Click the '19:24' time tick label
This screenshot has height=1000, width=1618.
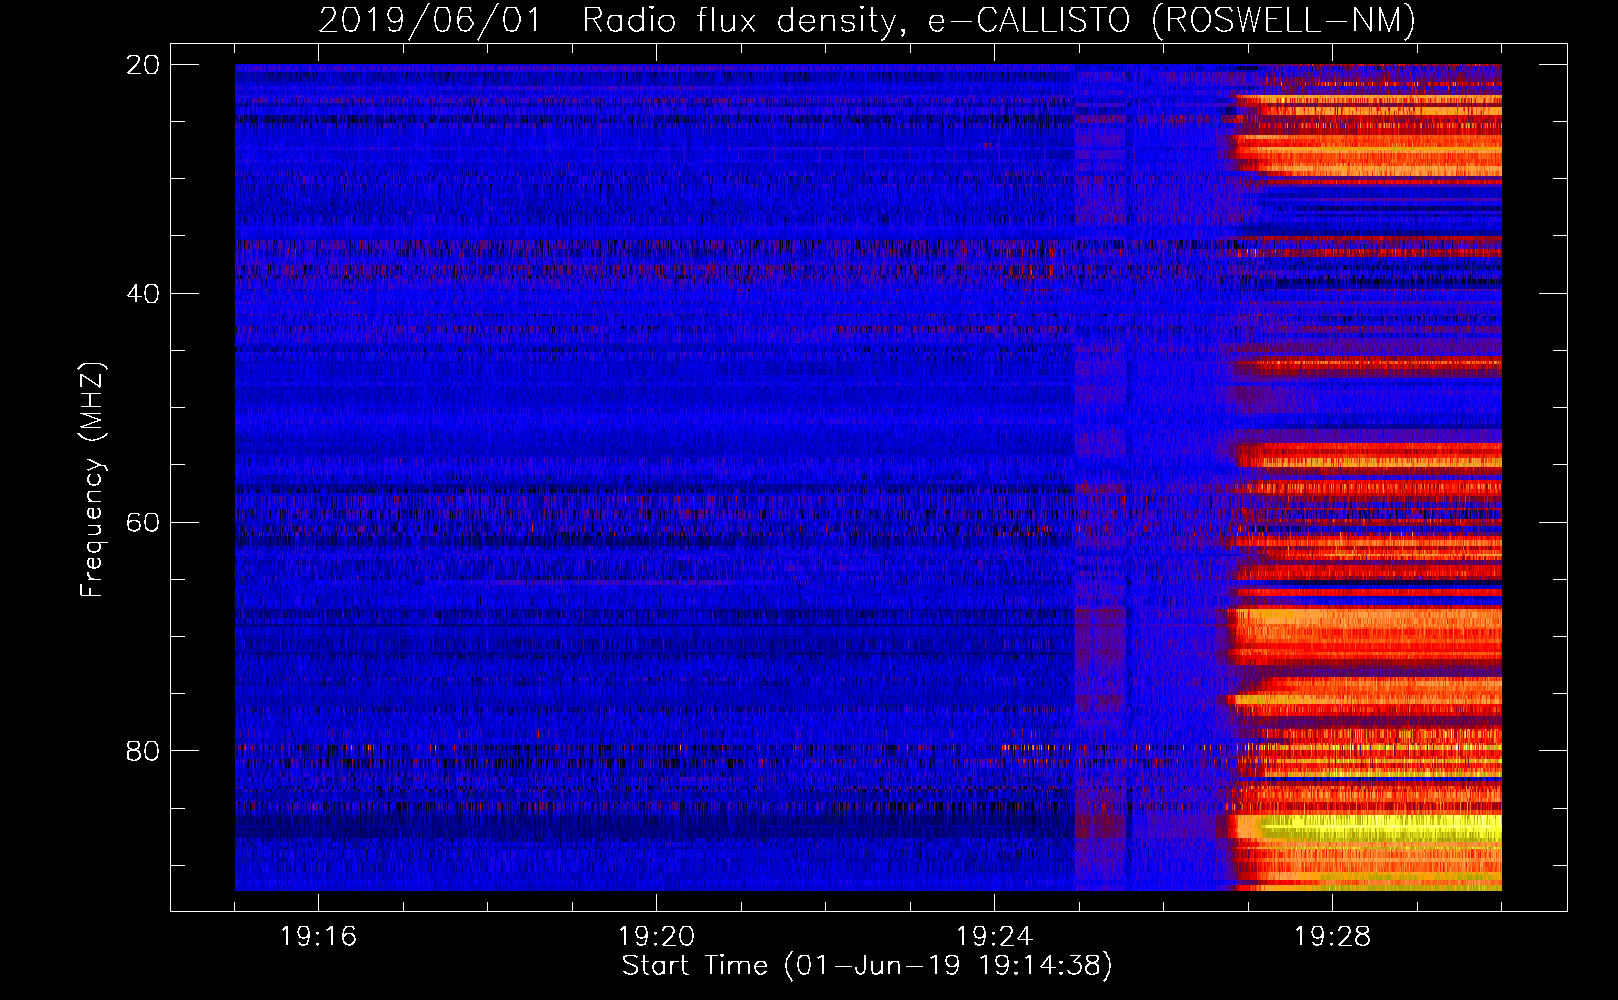tap(994, 937)
